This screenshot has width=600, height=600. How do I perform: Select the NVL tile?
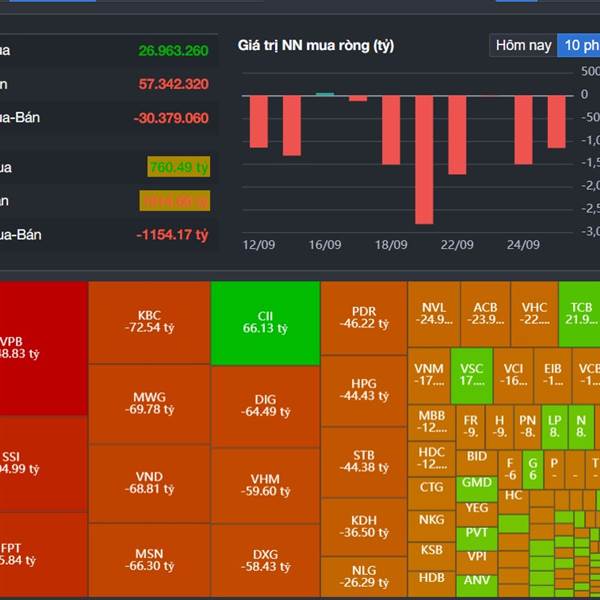click(434, 314)
